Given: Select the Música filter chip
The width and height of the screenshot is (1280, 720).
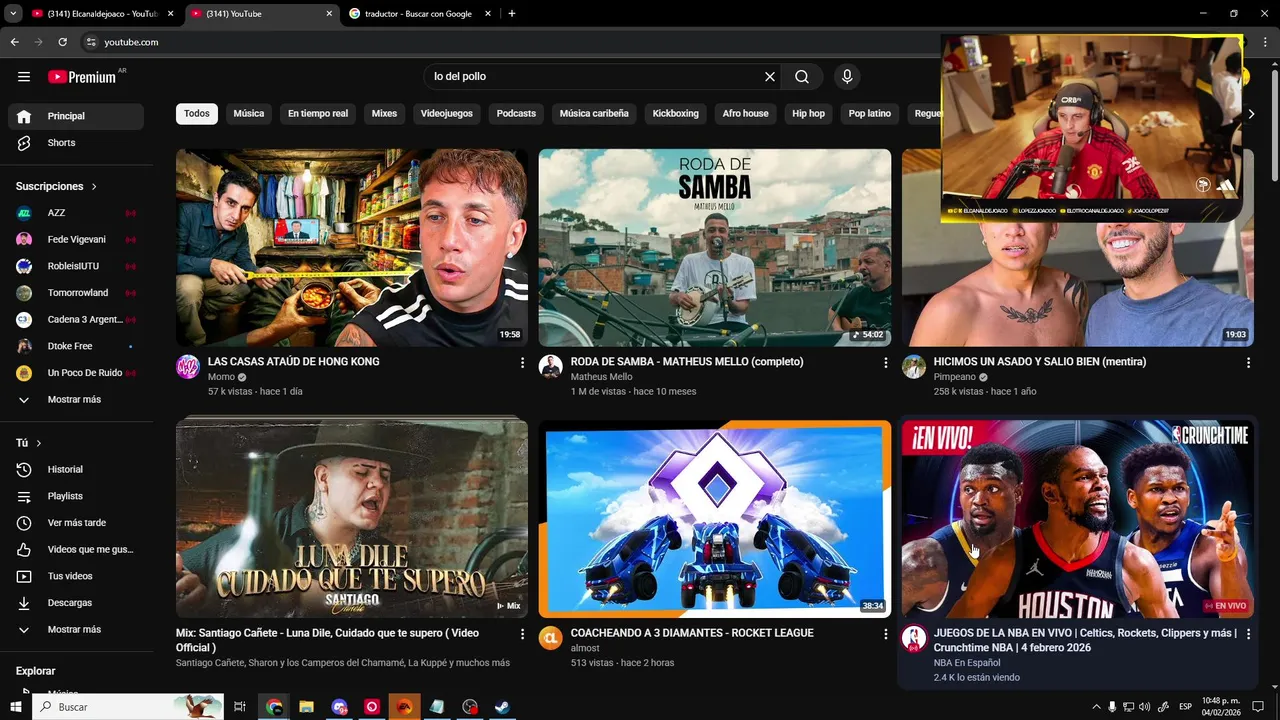Looking at the screenshot, I should [x=249, y=114].
